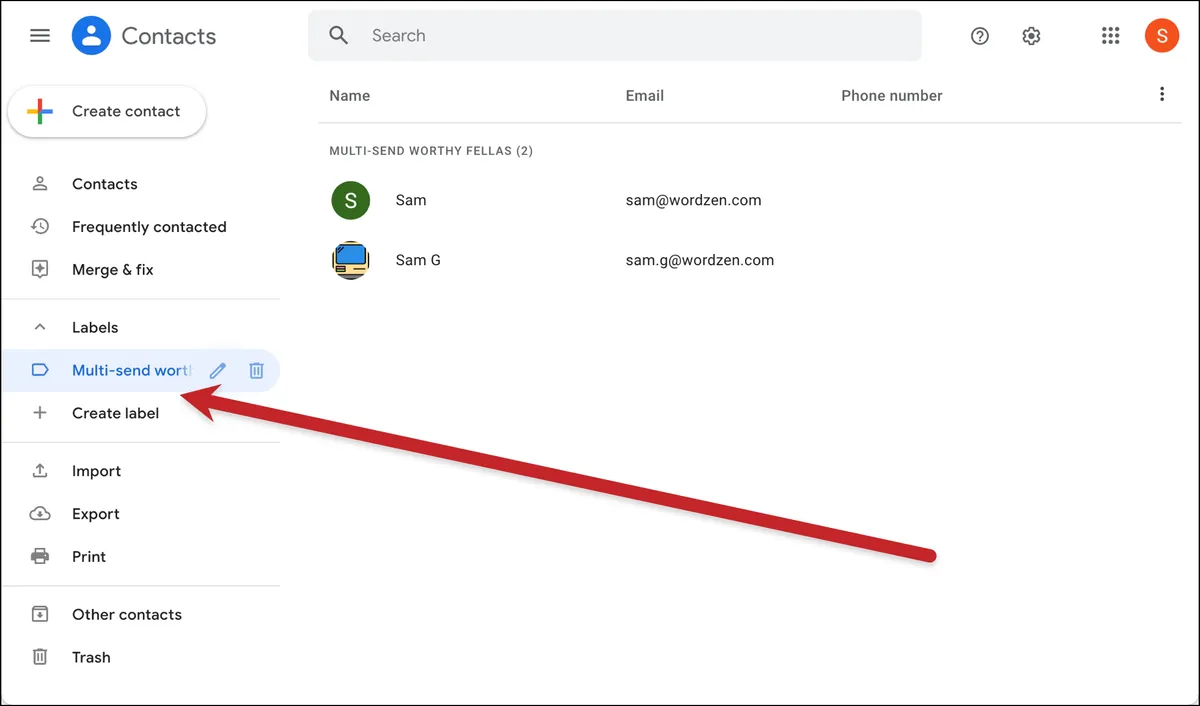Click the label tag icon beside Multi-send
This screenshot has width=1200, height=706.
point(40,370)
